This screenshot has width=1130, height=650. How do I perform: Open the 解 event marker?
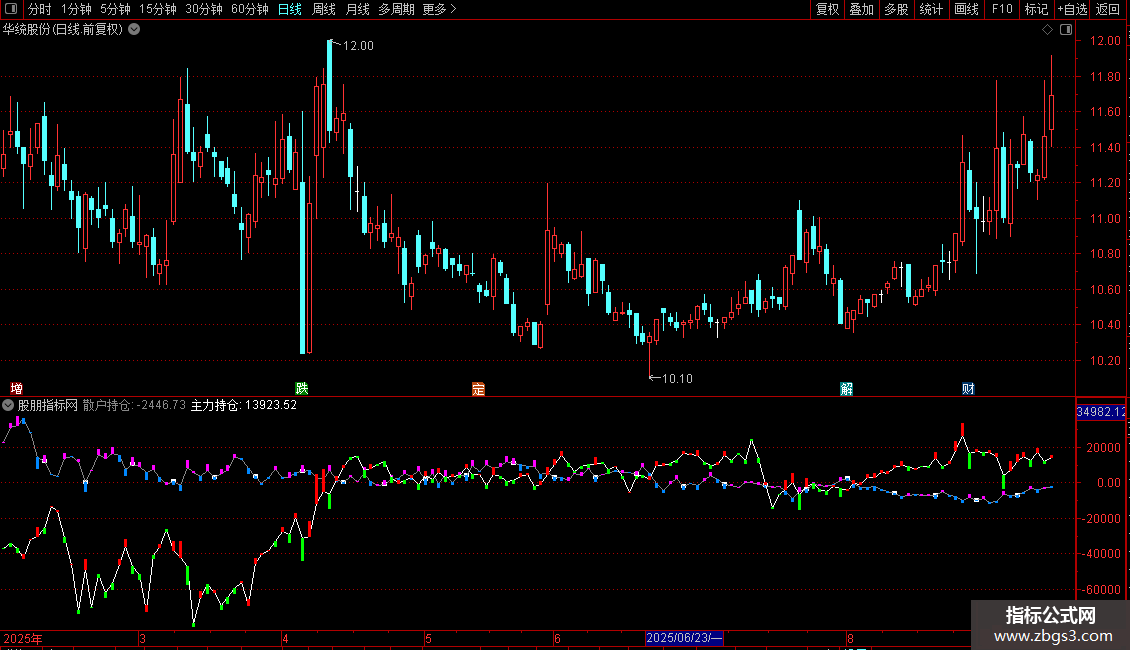(x=846, y=388)
